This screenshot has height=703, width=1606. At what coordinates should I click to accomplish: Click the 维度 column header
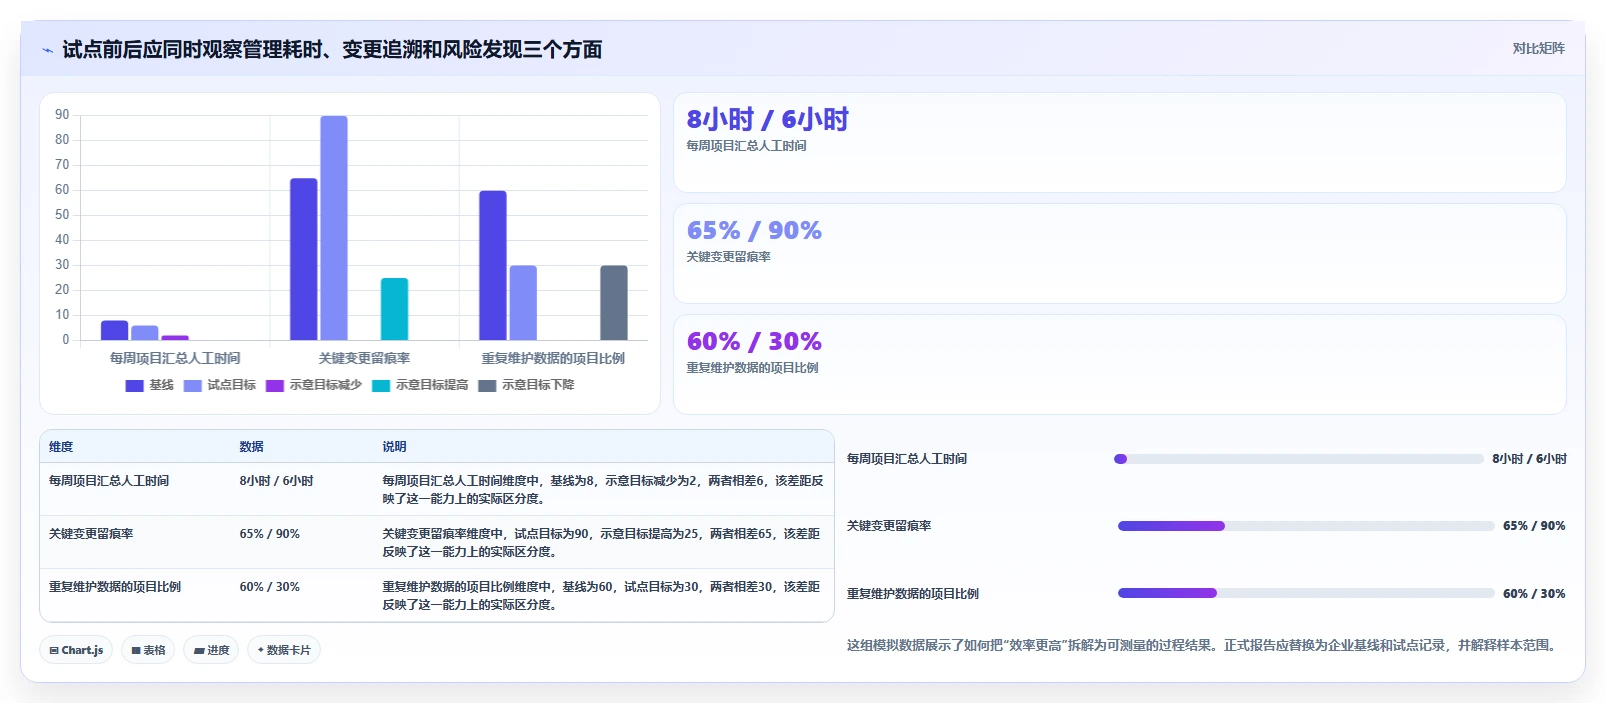(x=61, y=447)
